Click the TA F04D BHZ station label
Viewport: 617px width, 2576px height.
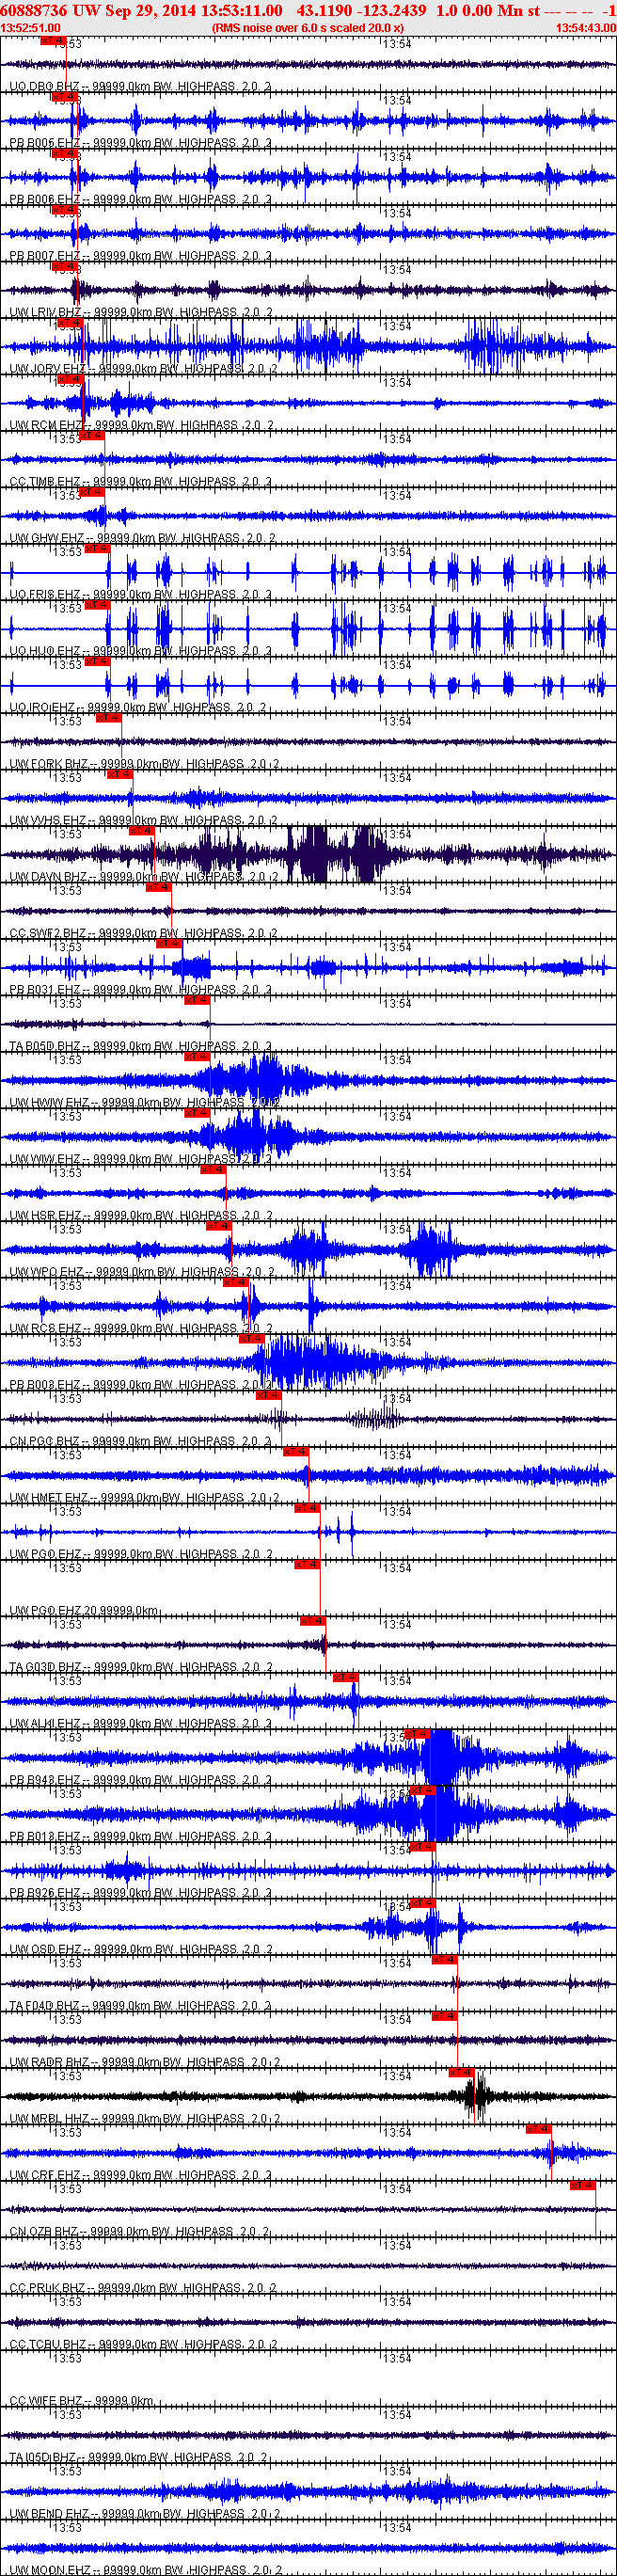point(140,2007)
